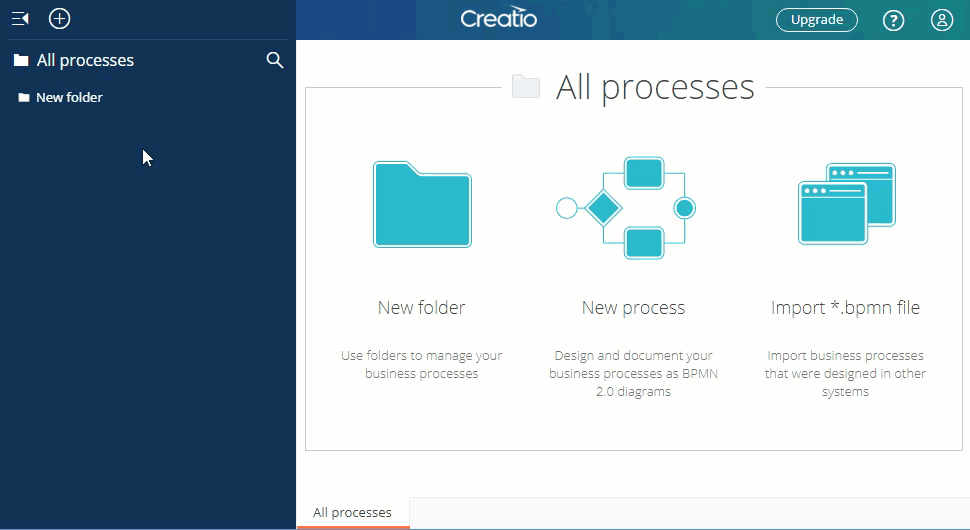
Task: Open the New folder sidebar item
Action: tap(69, 97)
